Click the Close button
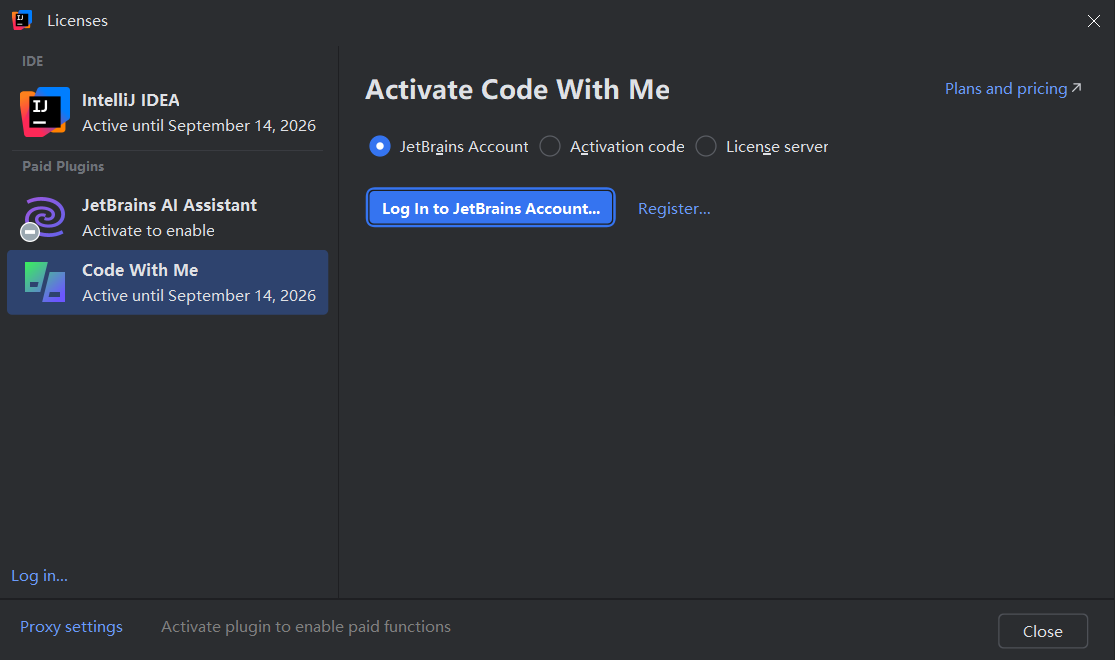 (x=1042, y=631)
